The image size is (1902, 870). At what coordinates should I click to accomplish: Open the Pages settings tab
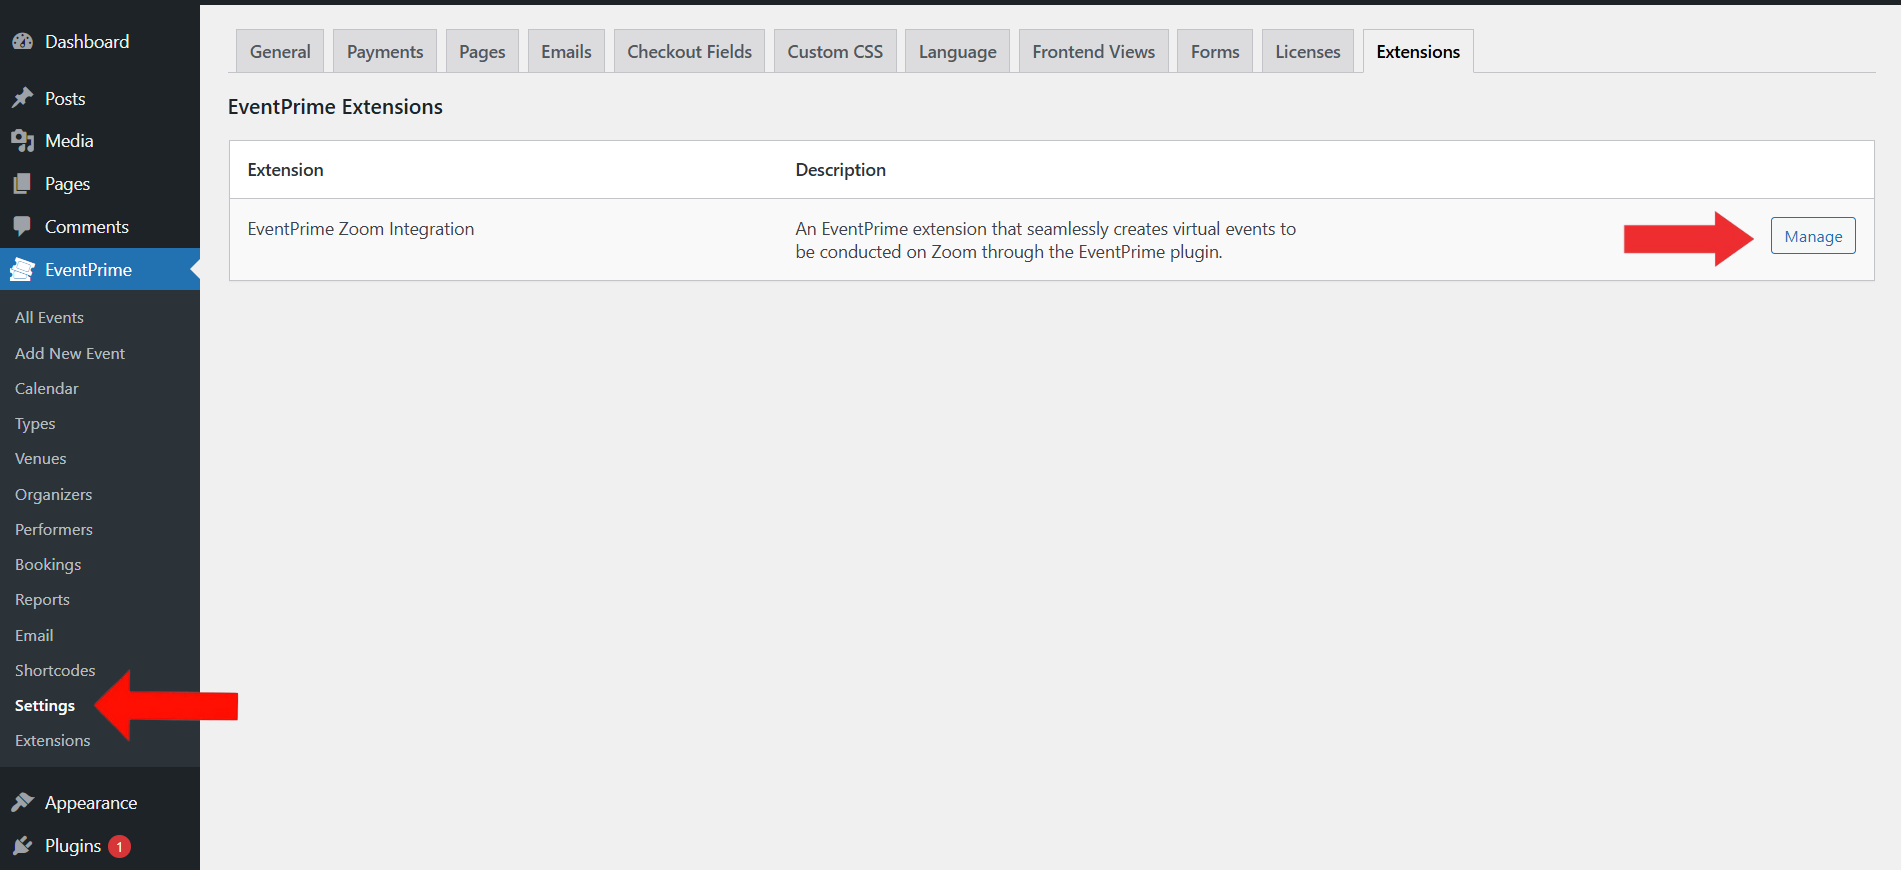click(x=482, y=52)
